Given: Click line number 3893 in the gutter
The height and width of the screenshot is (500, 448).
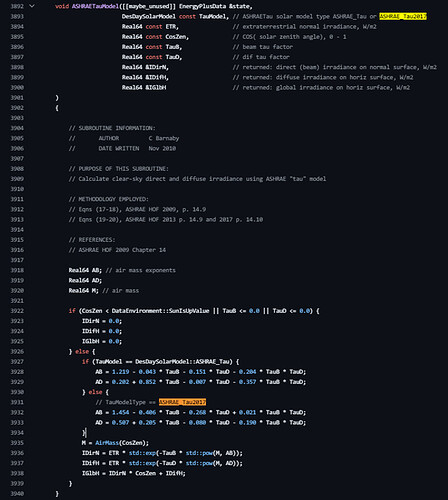Looking at the screenshot, I should (17, 16).
